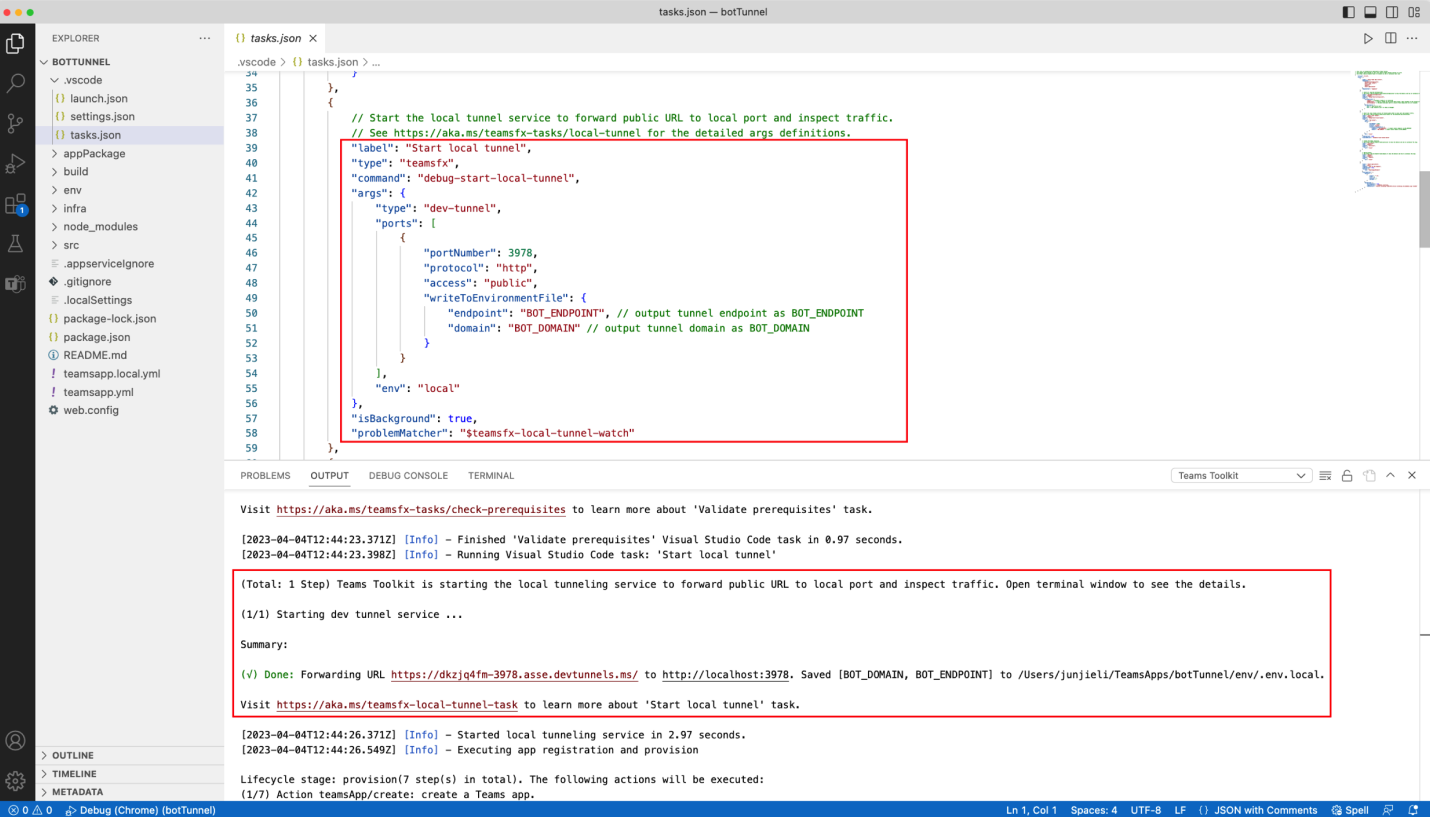Screen dimensions: 1430x817
Task: Expand the OUTLINE section
Action: [130, 755]
